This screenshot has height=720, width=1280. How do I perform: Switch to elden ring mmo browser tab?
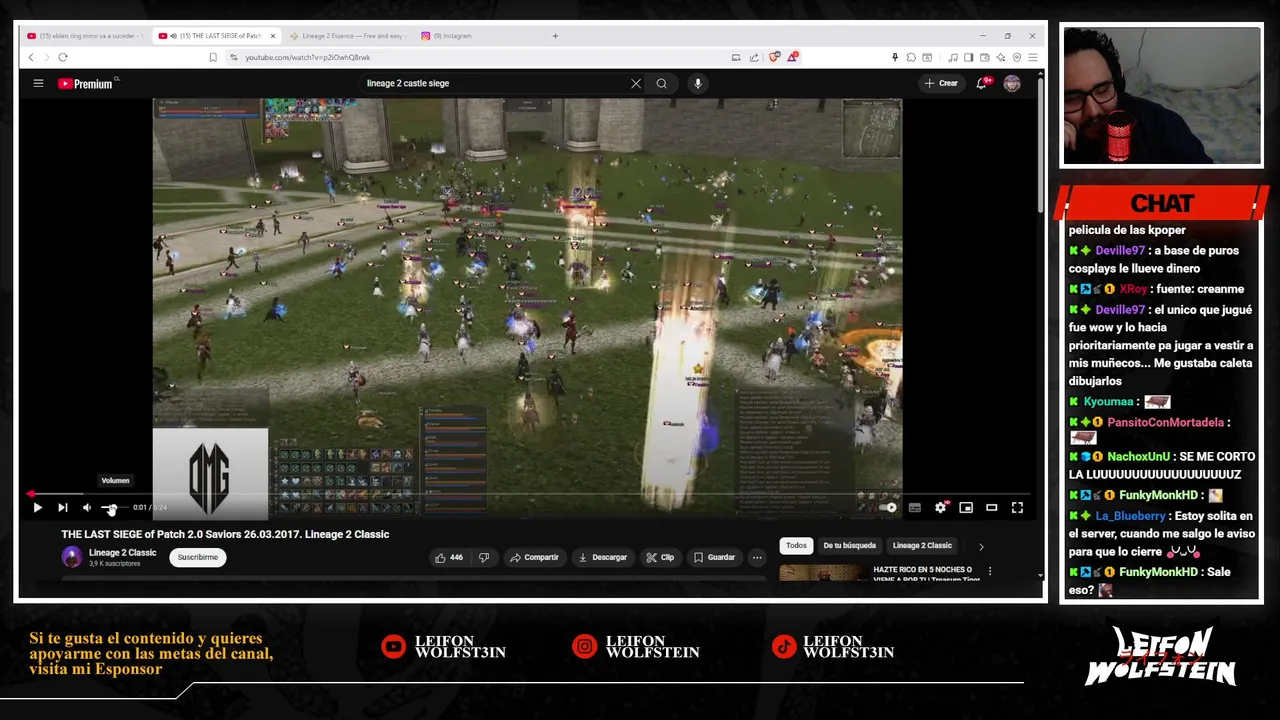click(x=84, y=35)
